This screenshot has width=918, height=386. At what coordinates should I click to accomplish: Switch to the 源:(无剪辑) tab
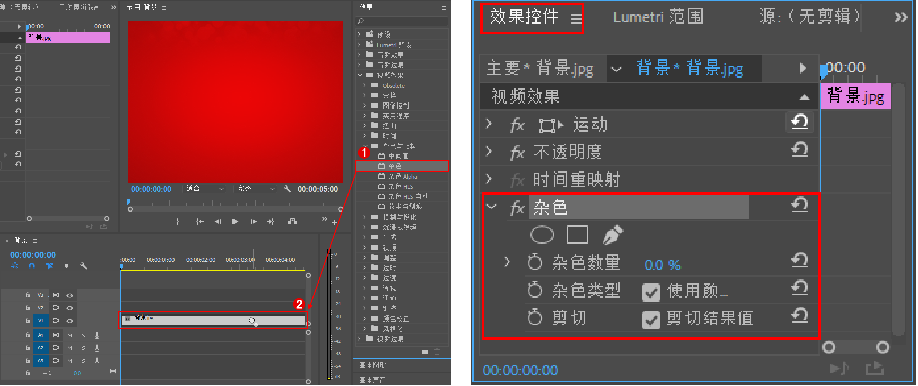pyautogui.click(x=809, y=16)
